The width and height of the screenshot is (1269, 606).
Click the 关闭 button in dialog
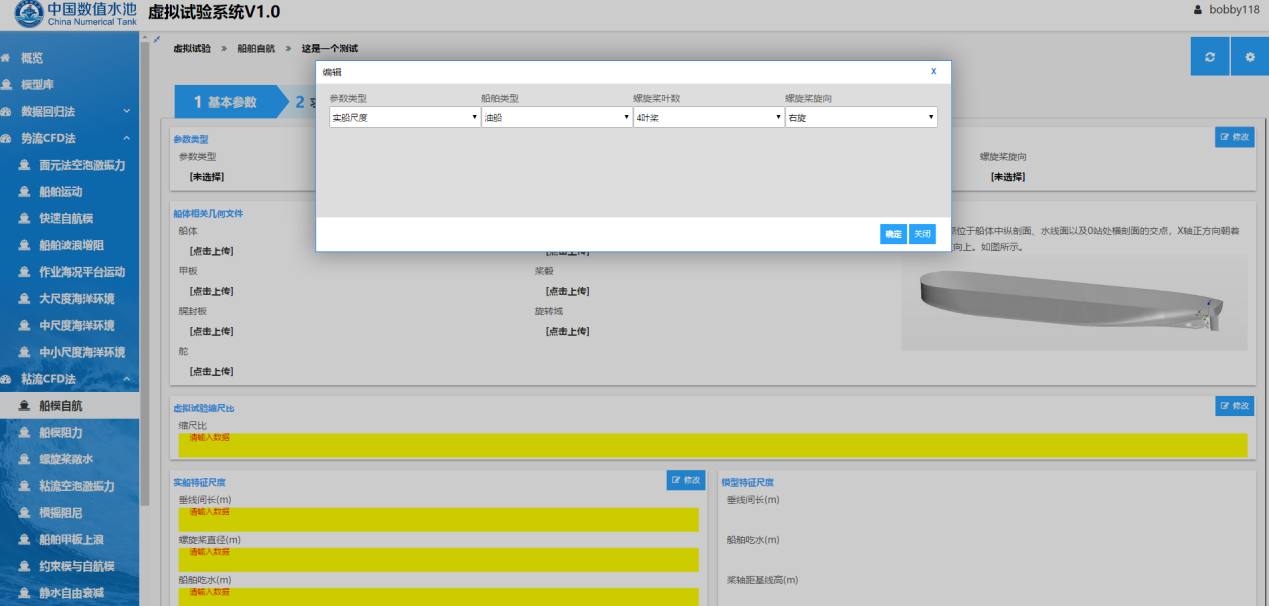(x=922, y=234)
